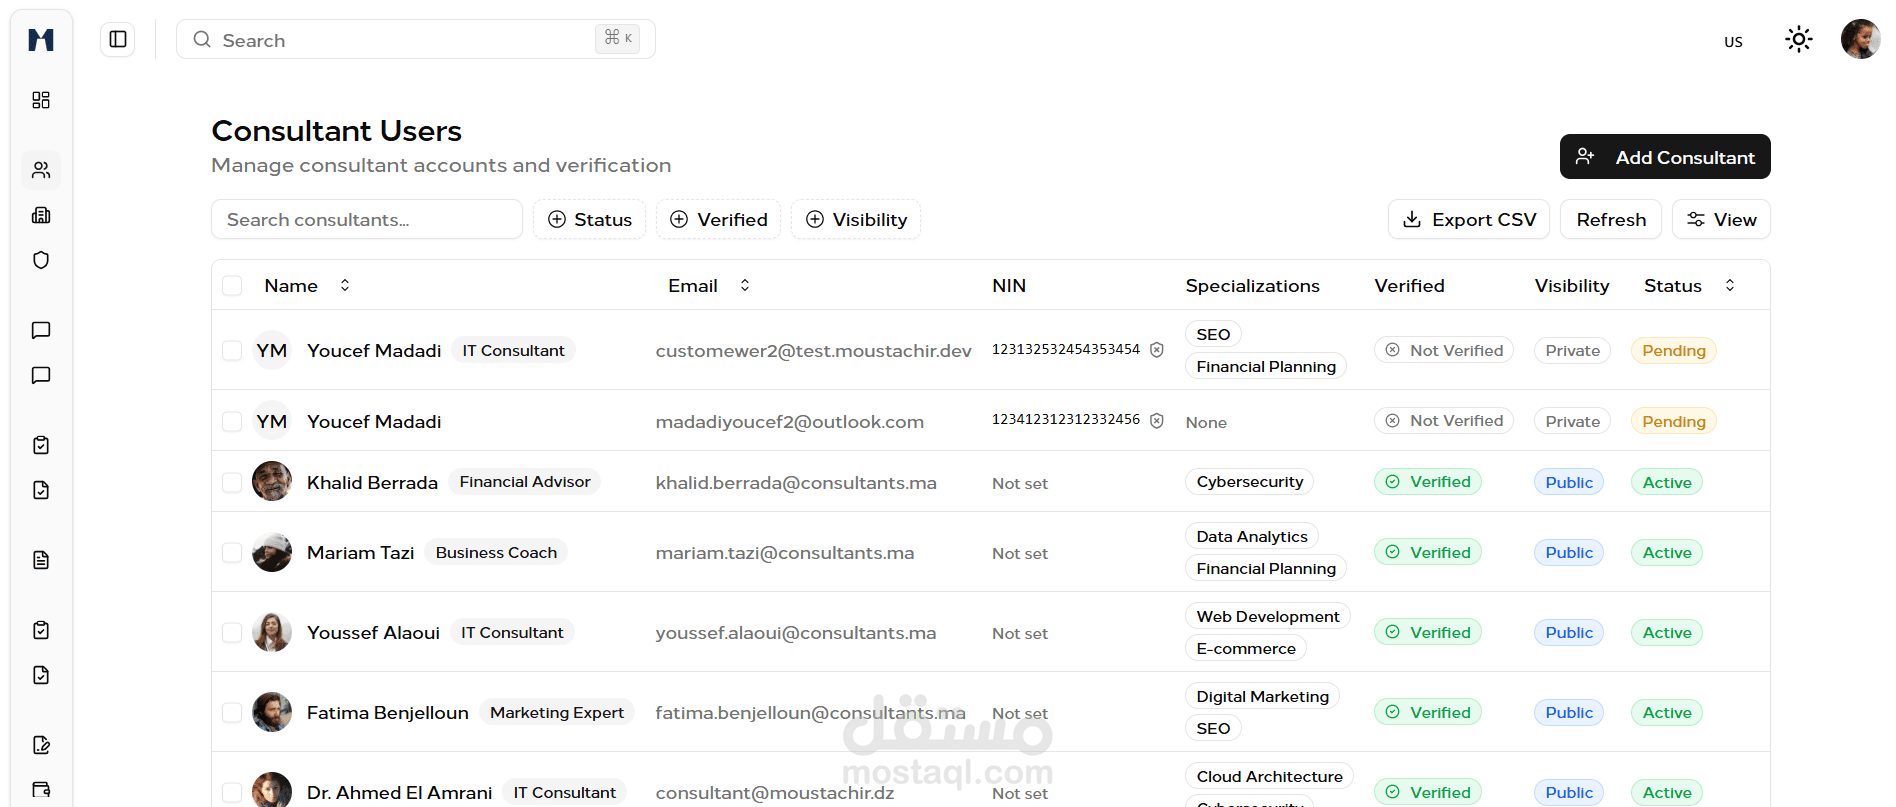Focus the top Search field
This screenshot has width=1896, height=807.
pyautogui.click(x=416, y=39)
